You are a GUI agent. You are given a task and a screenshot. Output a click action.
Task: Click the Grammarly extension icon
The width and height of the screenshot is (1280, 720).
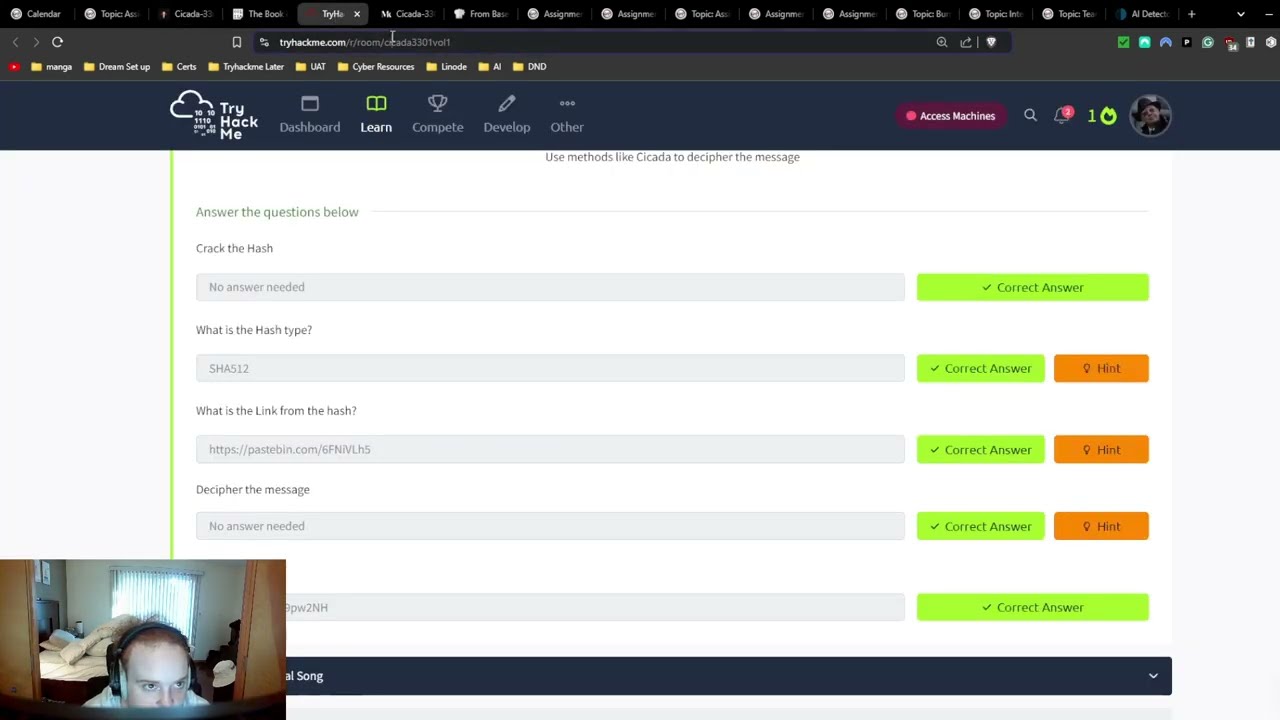pyautogui.click(x=1208, y=42)
